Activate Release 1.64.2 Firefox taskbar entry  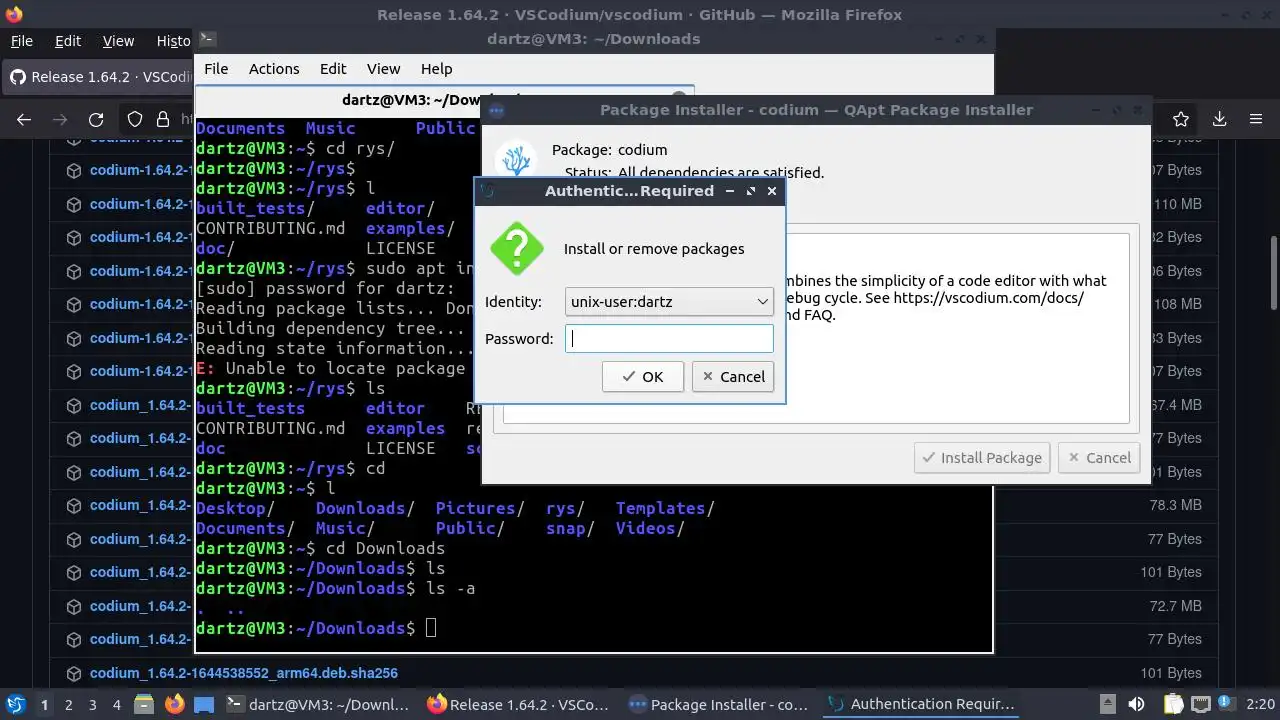(518, 704)
